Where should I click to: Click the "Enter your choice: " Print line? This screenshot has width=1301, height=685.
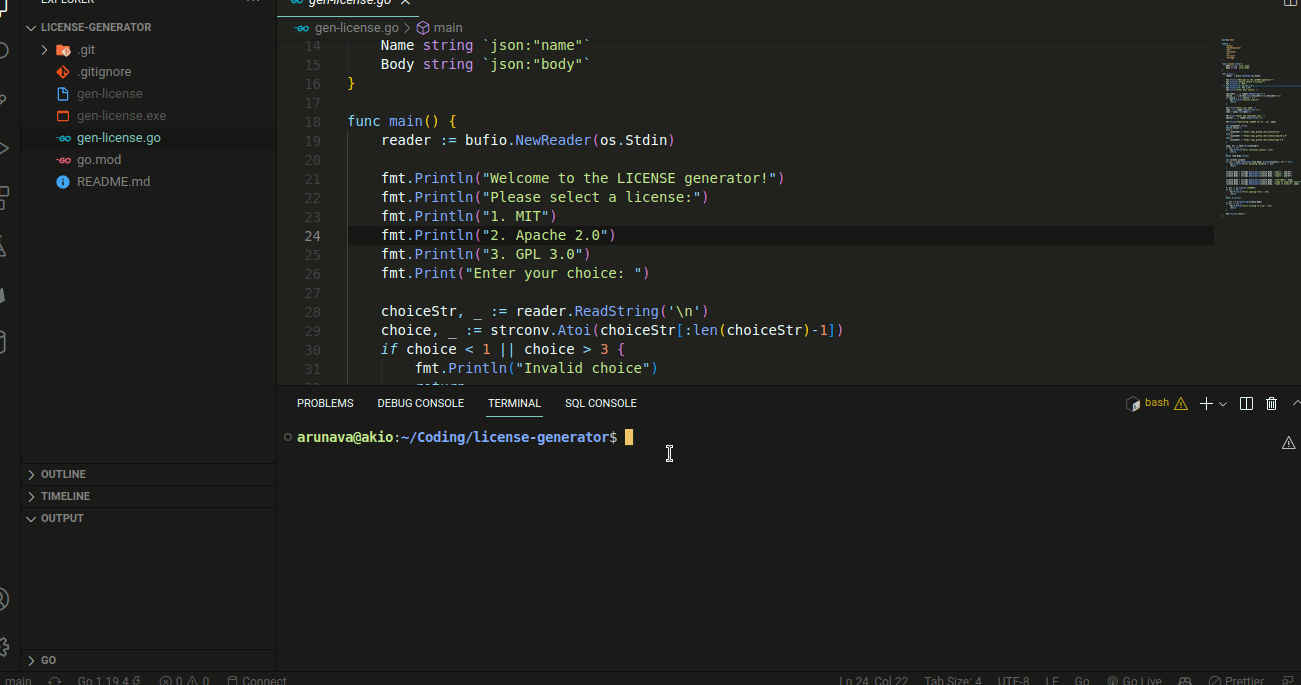515,274
